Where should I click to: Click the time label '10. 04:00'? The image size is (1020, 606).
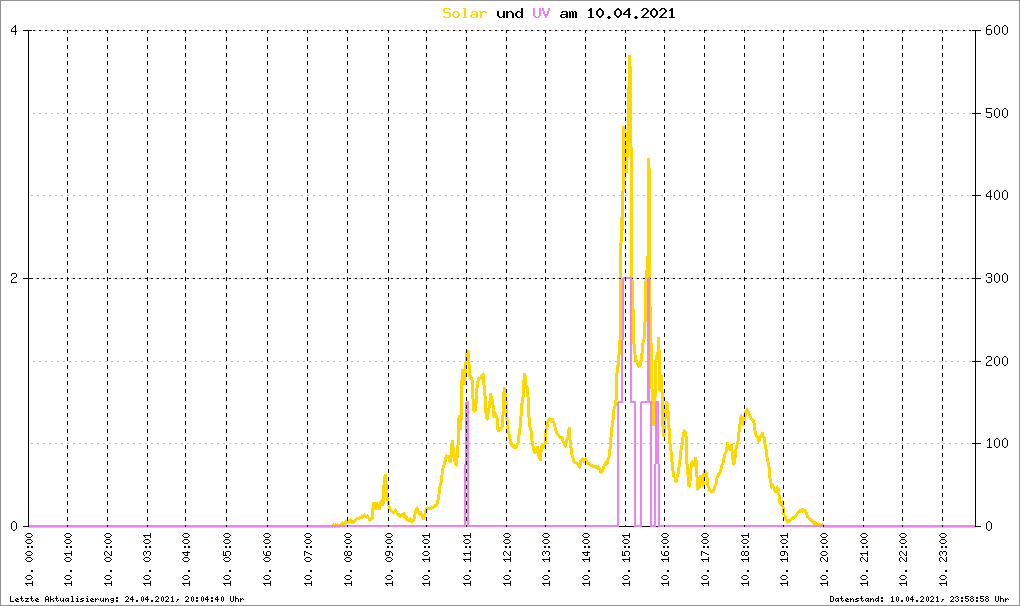tap(187, 560)
